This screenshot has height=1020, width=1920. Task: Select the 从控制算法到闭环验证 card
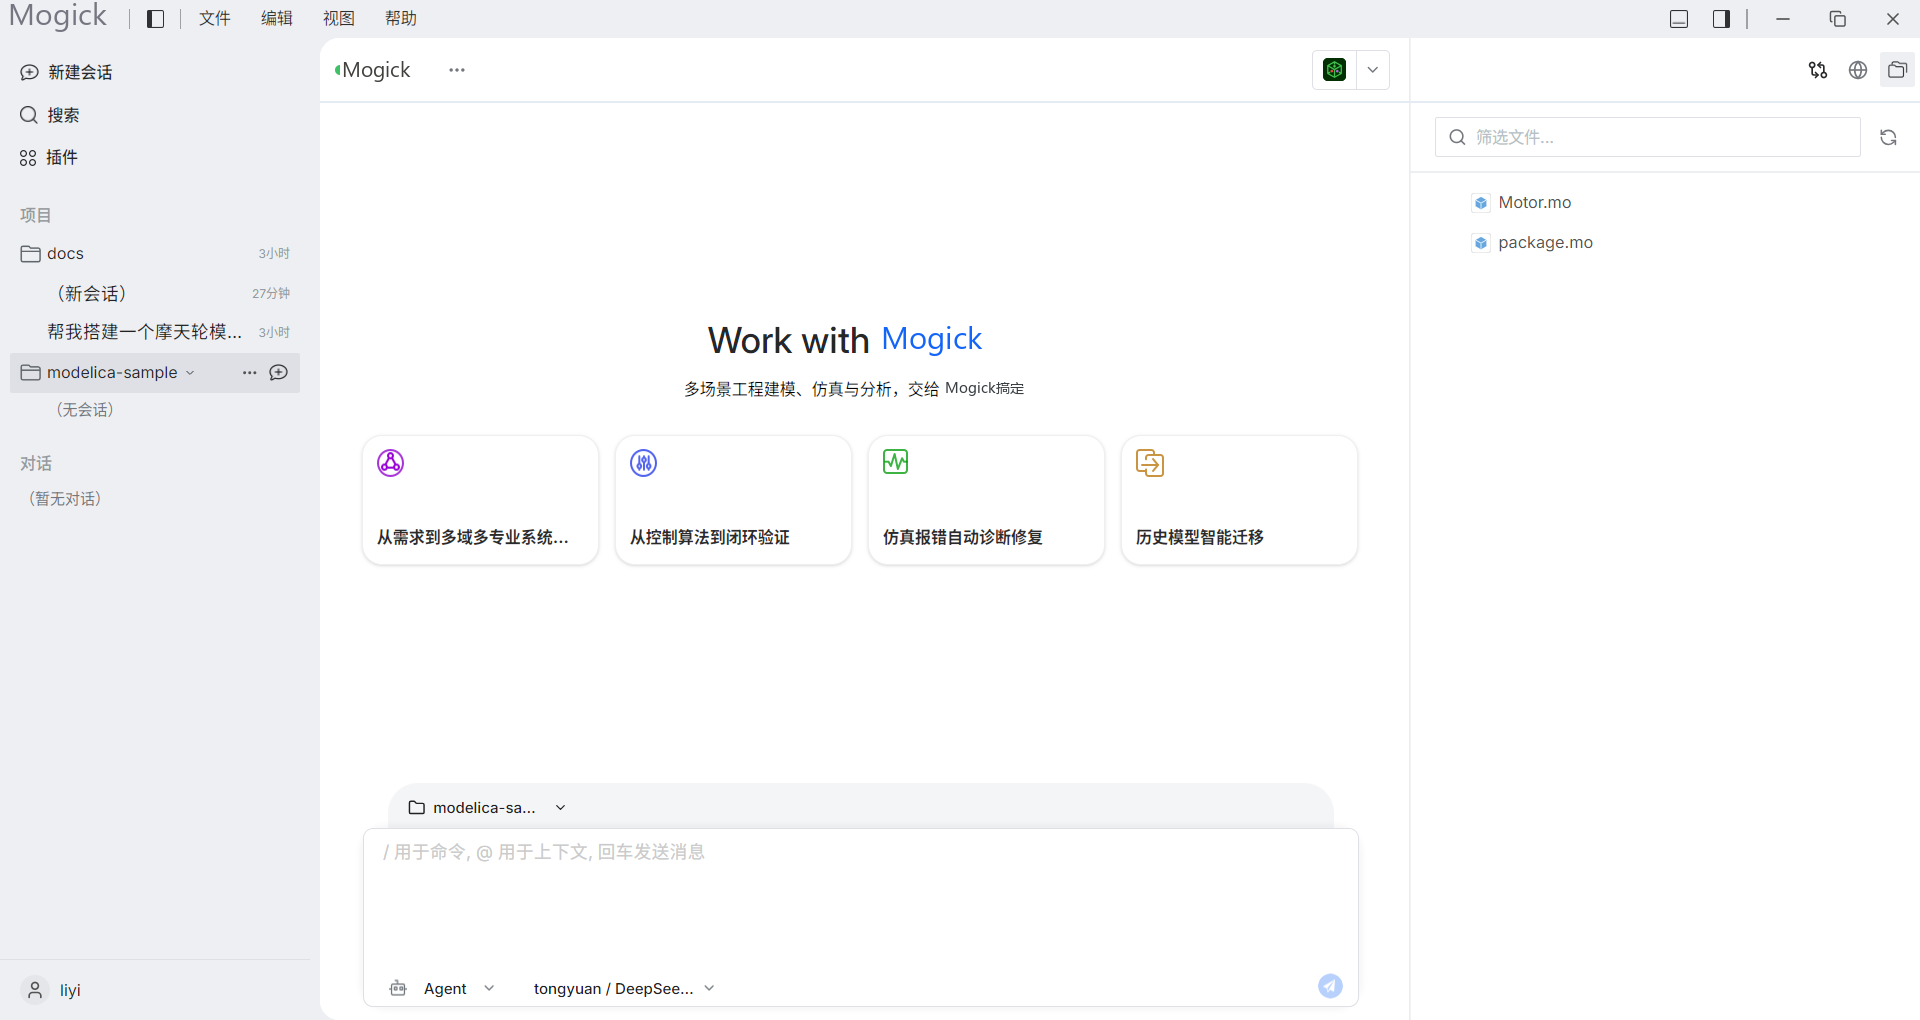pos(733,500)
